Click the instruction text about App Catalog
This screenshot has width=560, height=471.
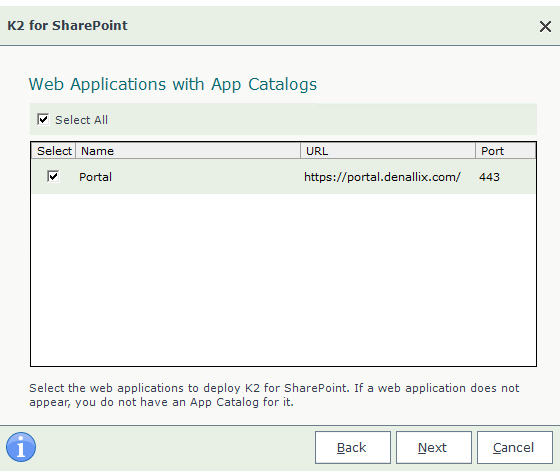pyautogui.click(x=274, y=395)
